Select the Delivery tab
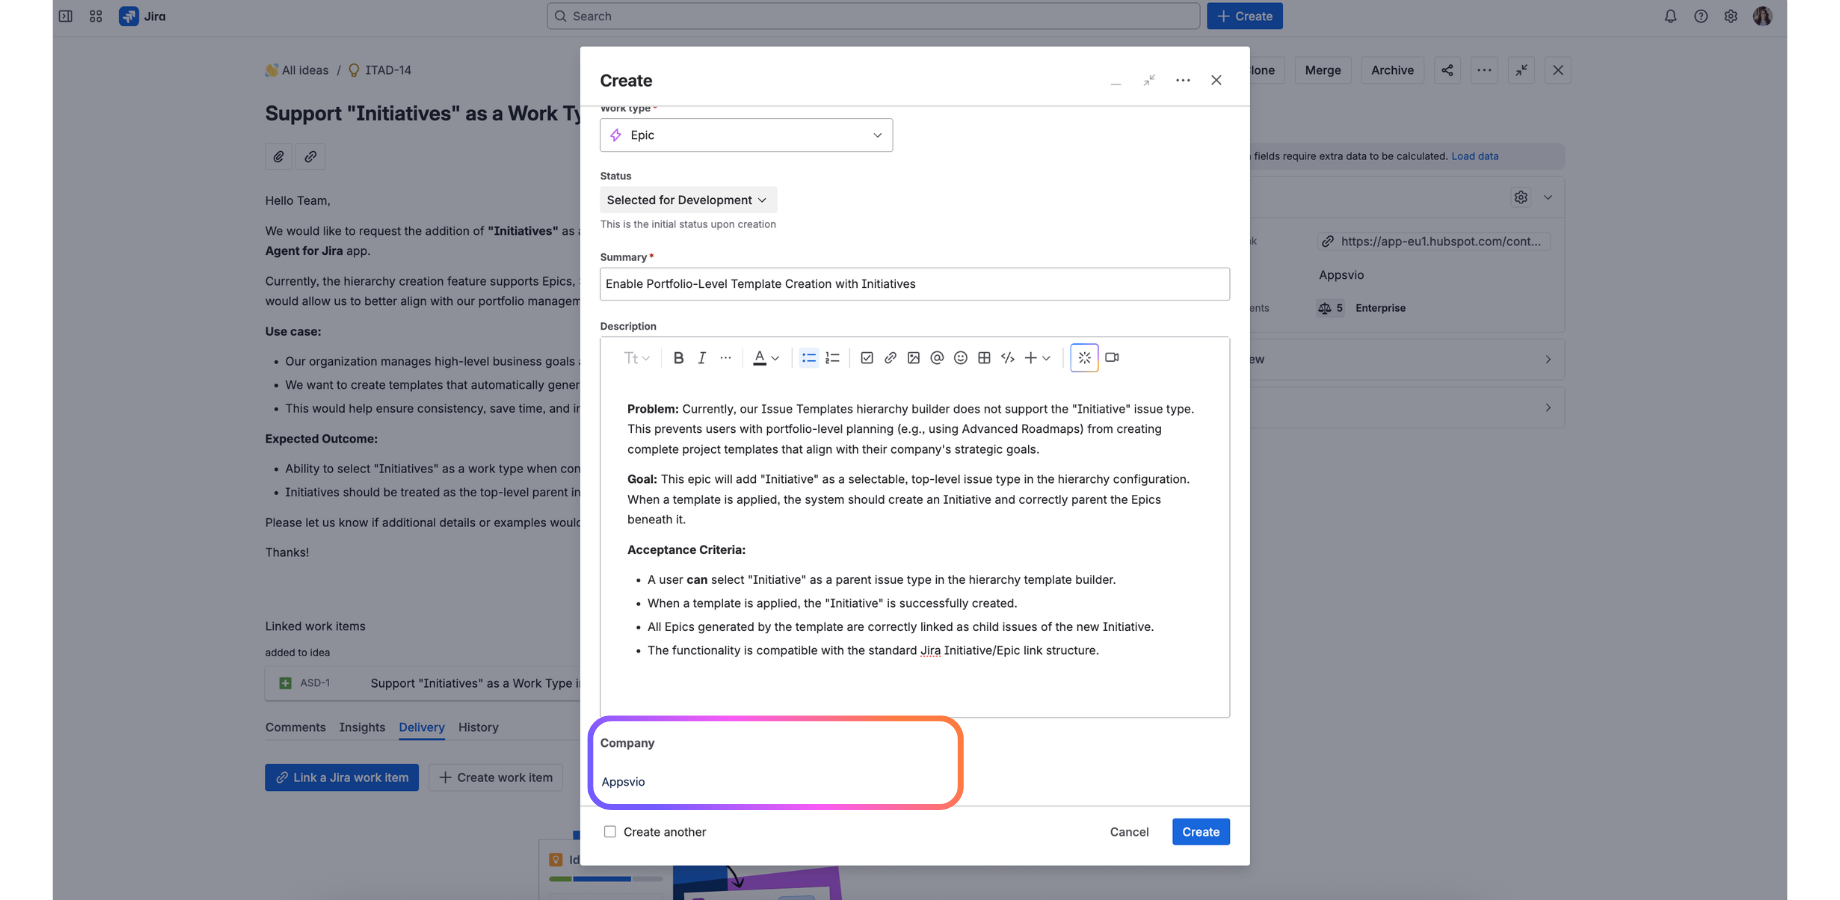The height and width of the screenshot is (900, 1840). [422, 727]
